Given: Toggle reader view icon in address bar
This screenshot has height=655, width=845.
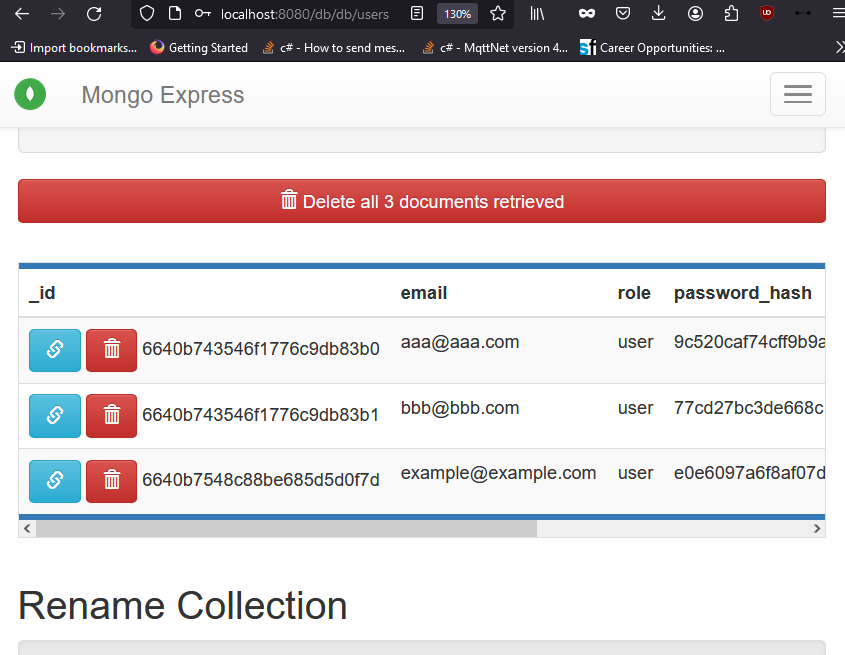Looking at the screenshot, I should 417,13.
